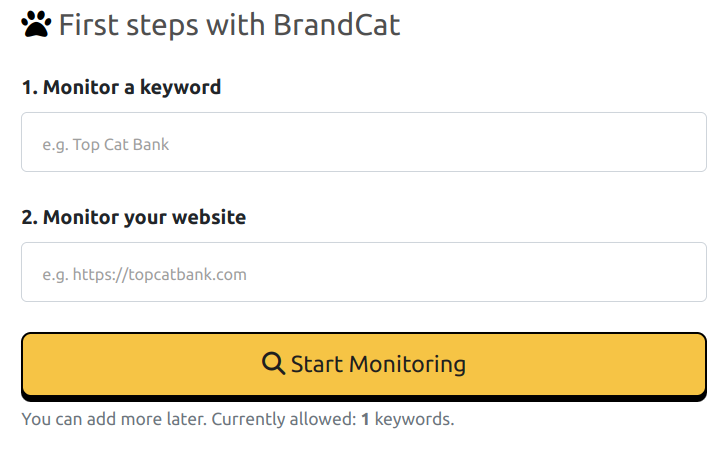This screenshot has width=726, height=469.
Task: Click the Start Monitoring button
Action: click(x=364, y=364)
